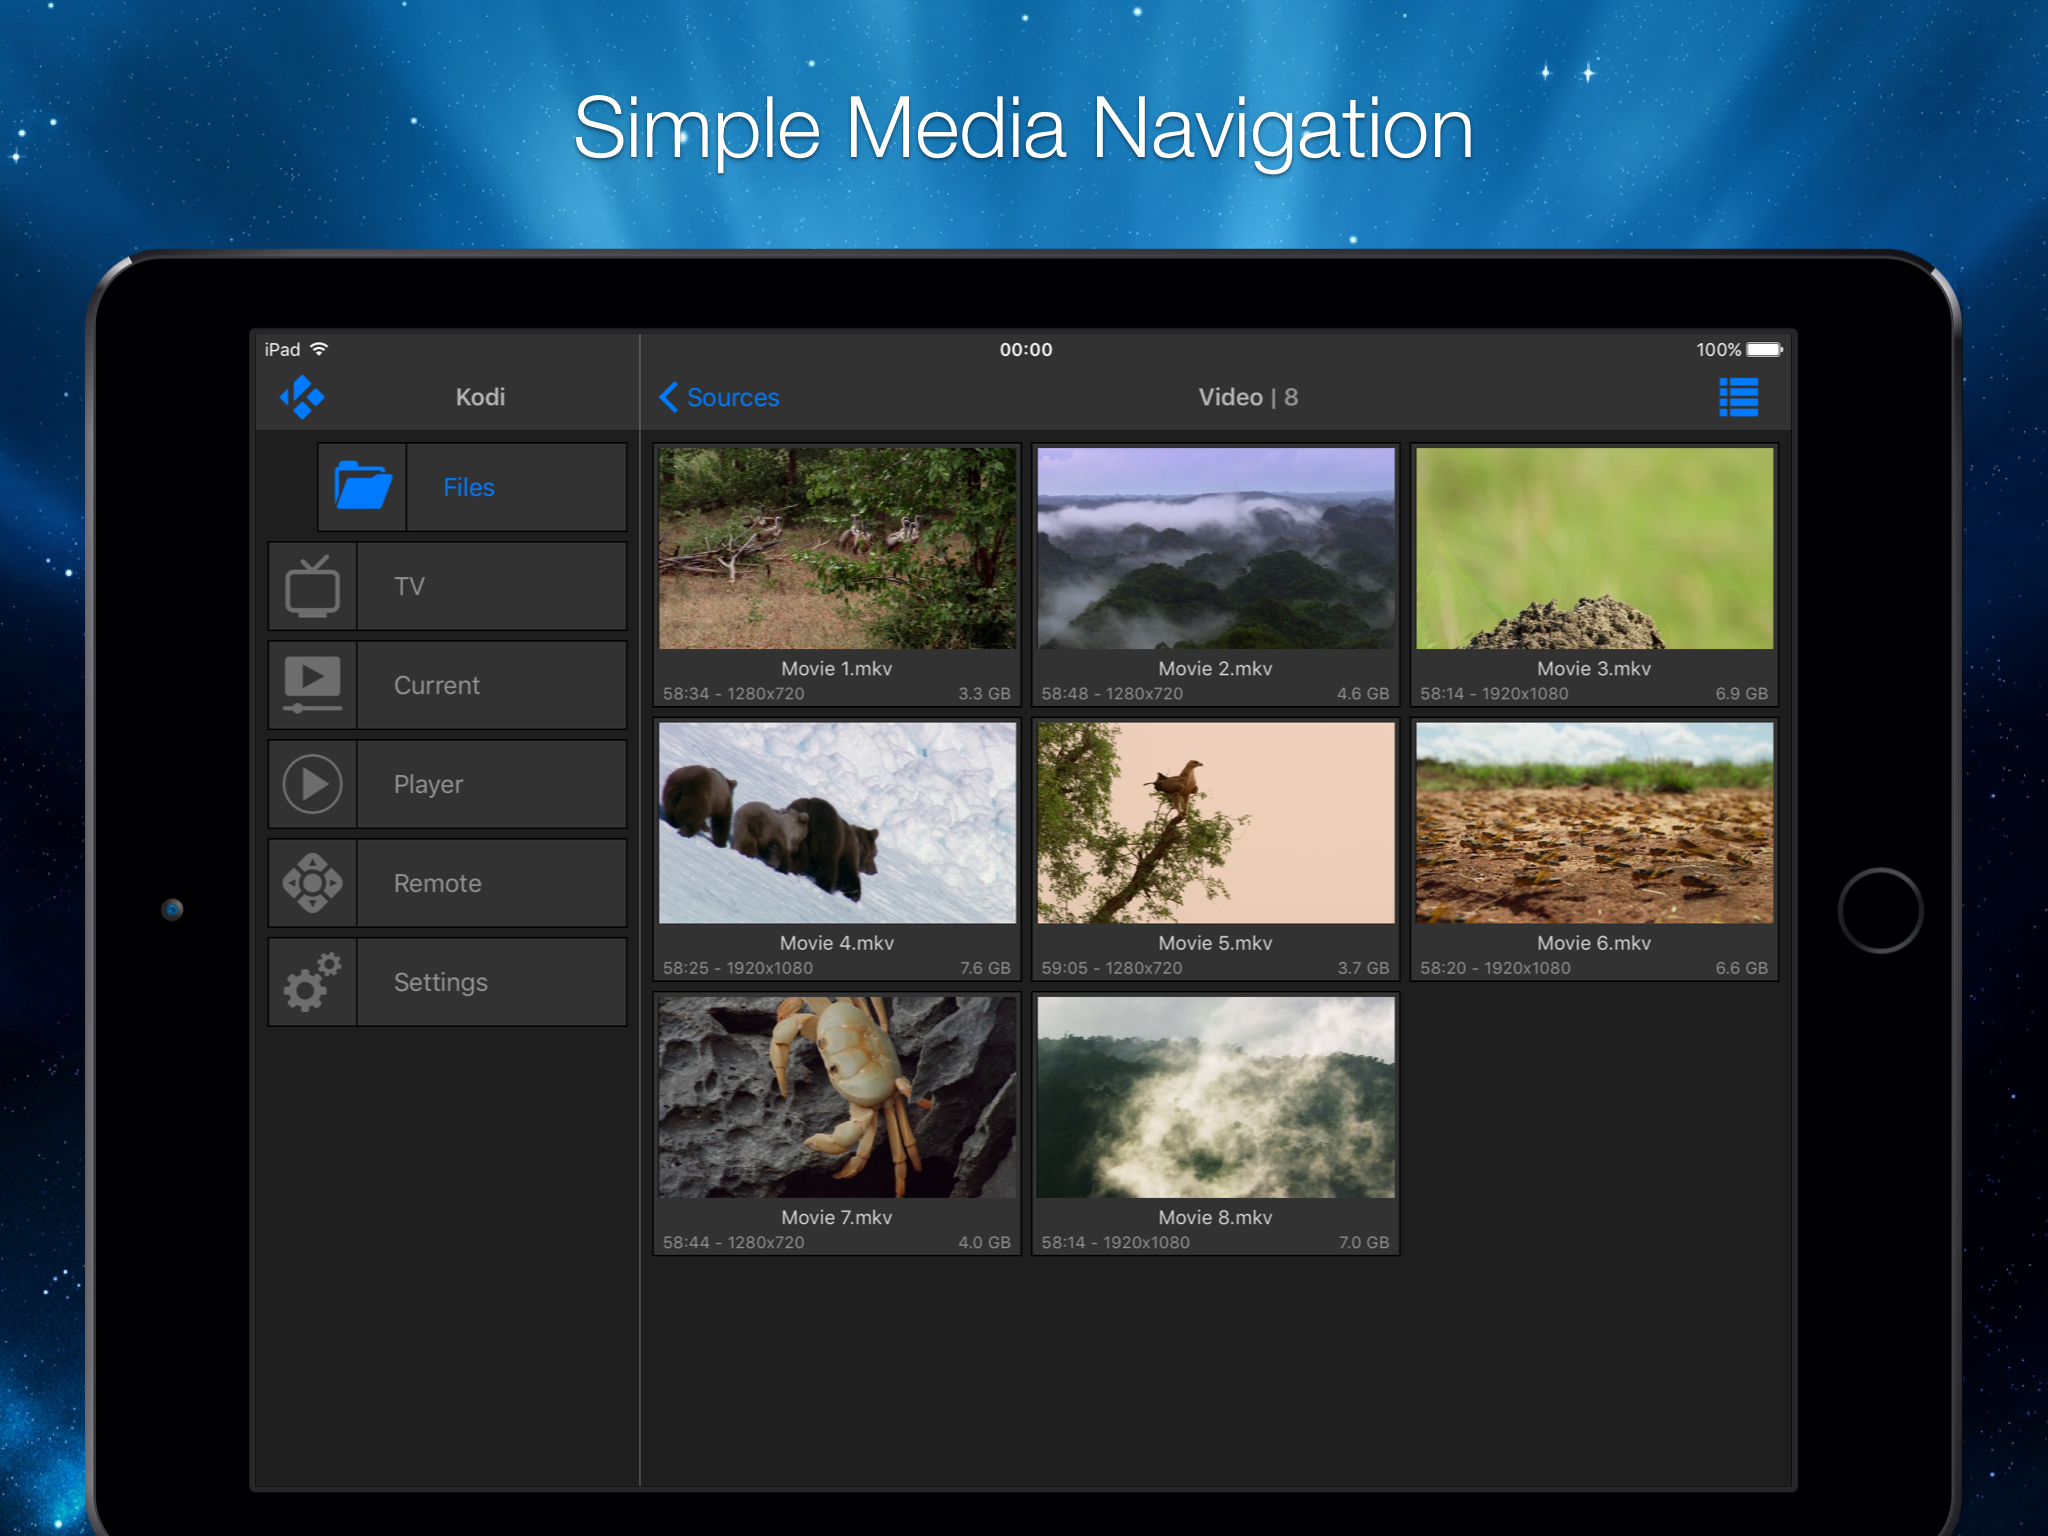Click the blue Files folder icon
Image resolution: width=2048 pixels, height=1536 pixels.
coord(362,487)
